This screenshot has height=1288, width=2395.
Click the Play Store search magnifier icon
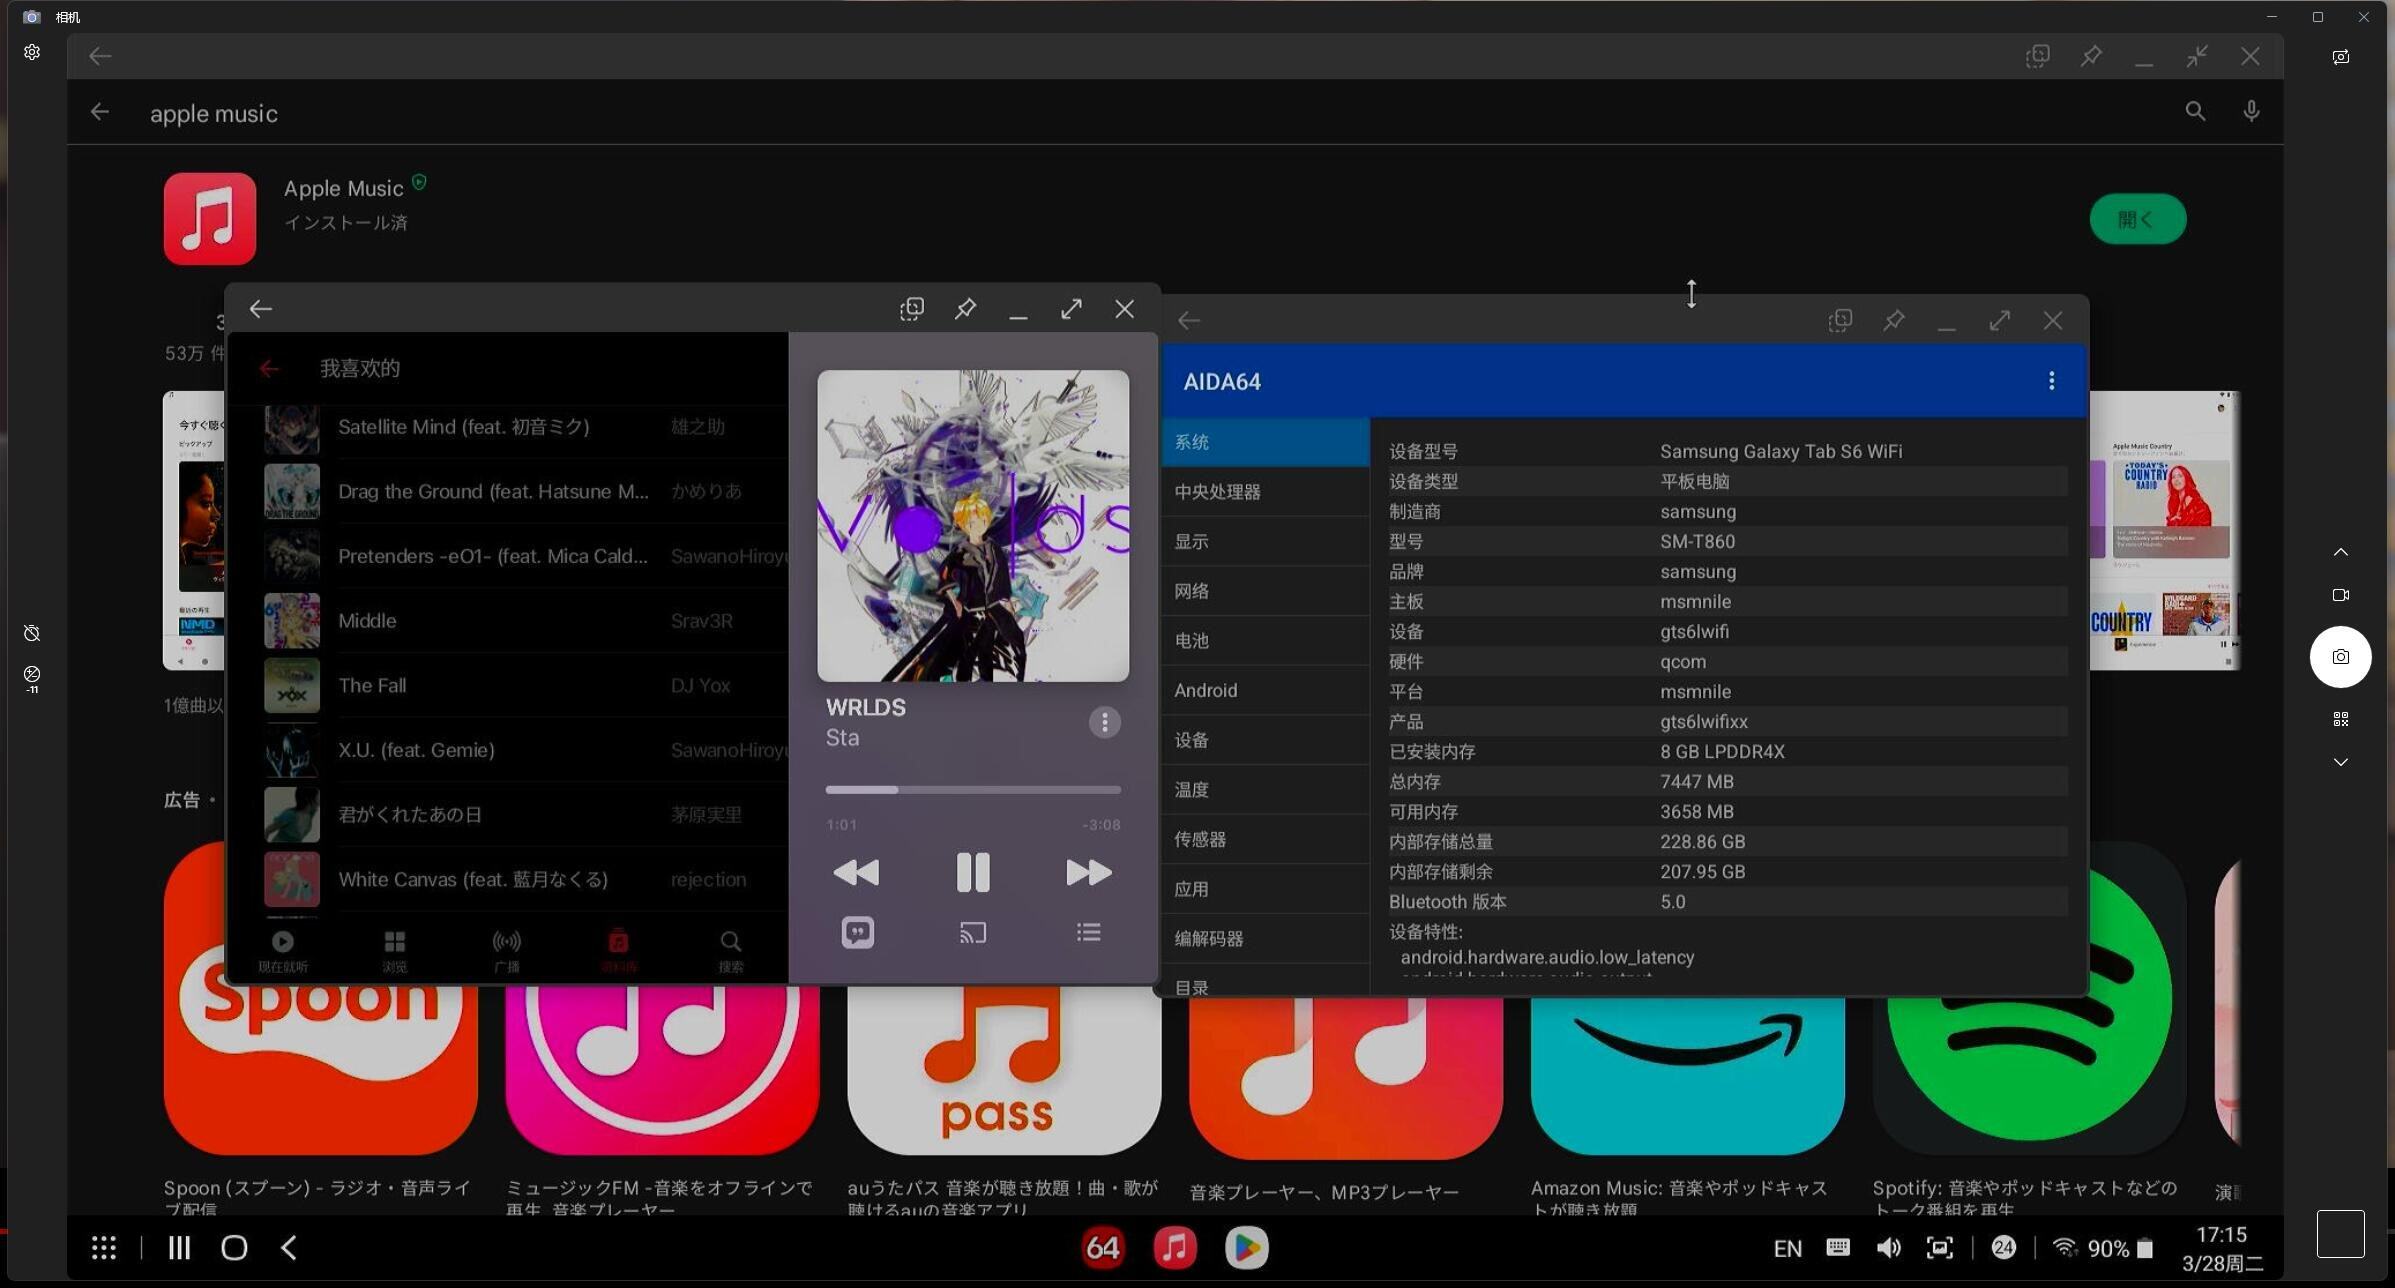coord(2194,112)
